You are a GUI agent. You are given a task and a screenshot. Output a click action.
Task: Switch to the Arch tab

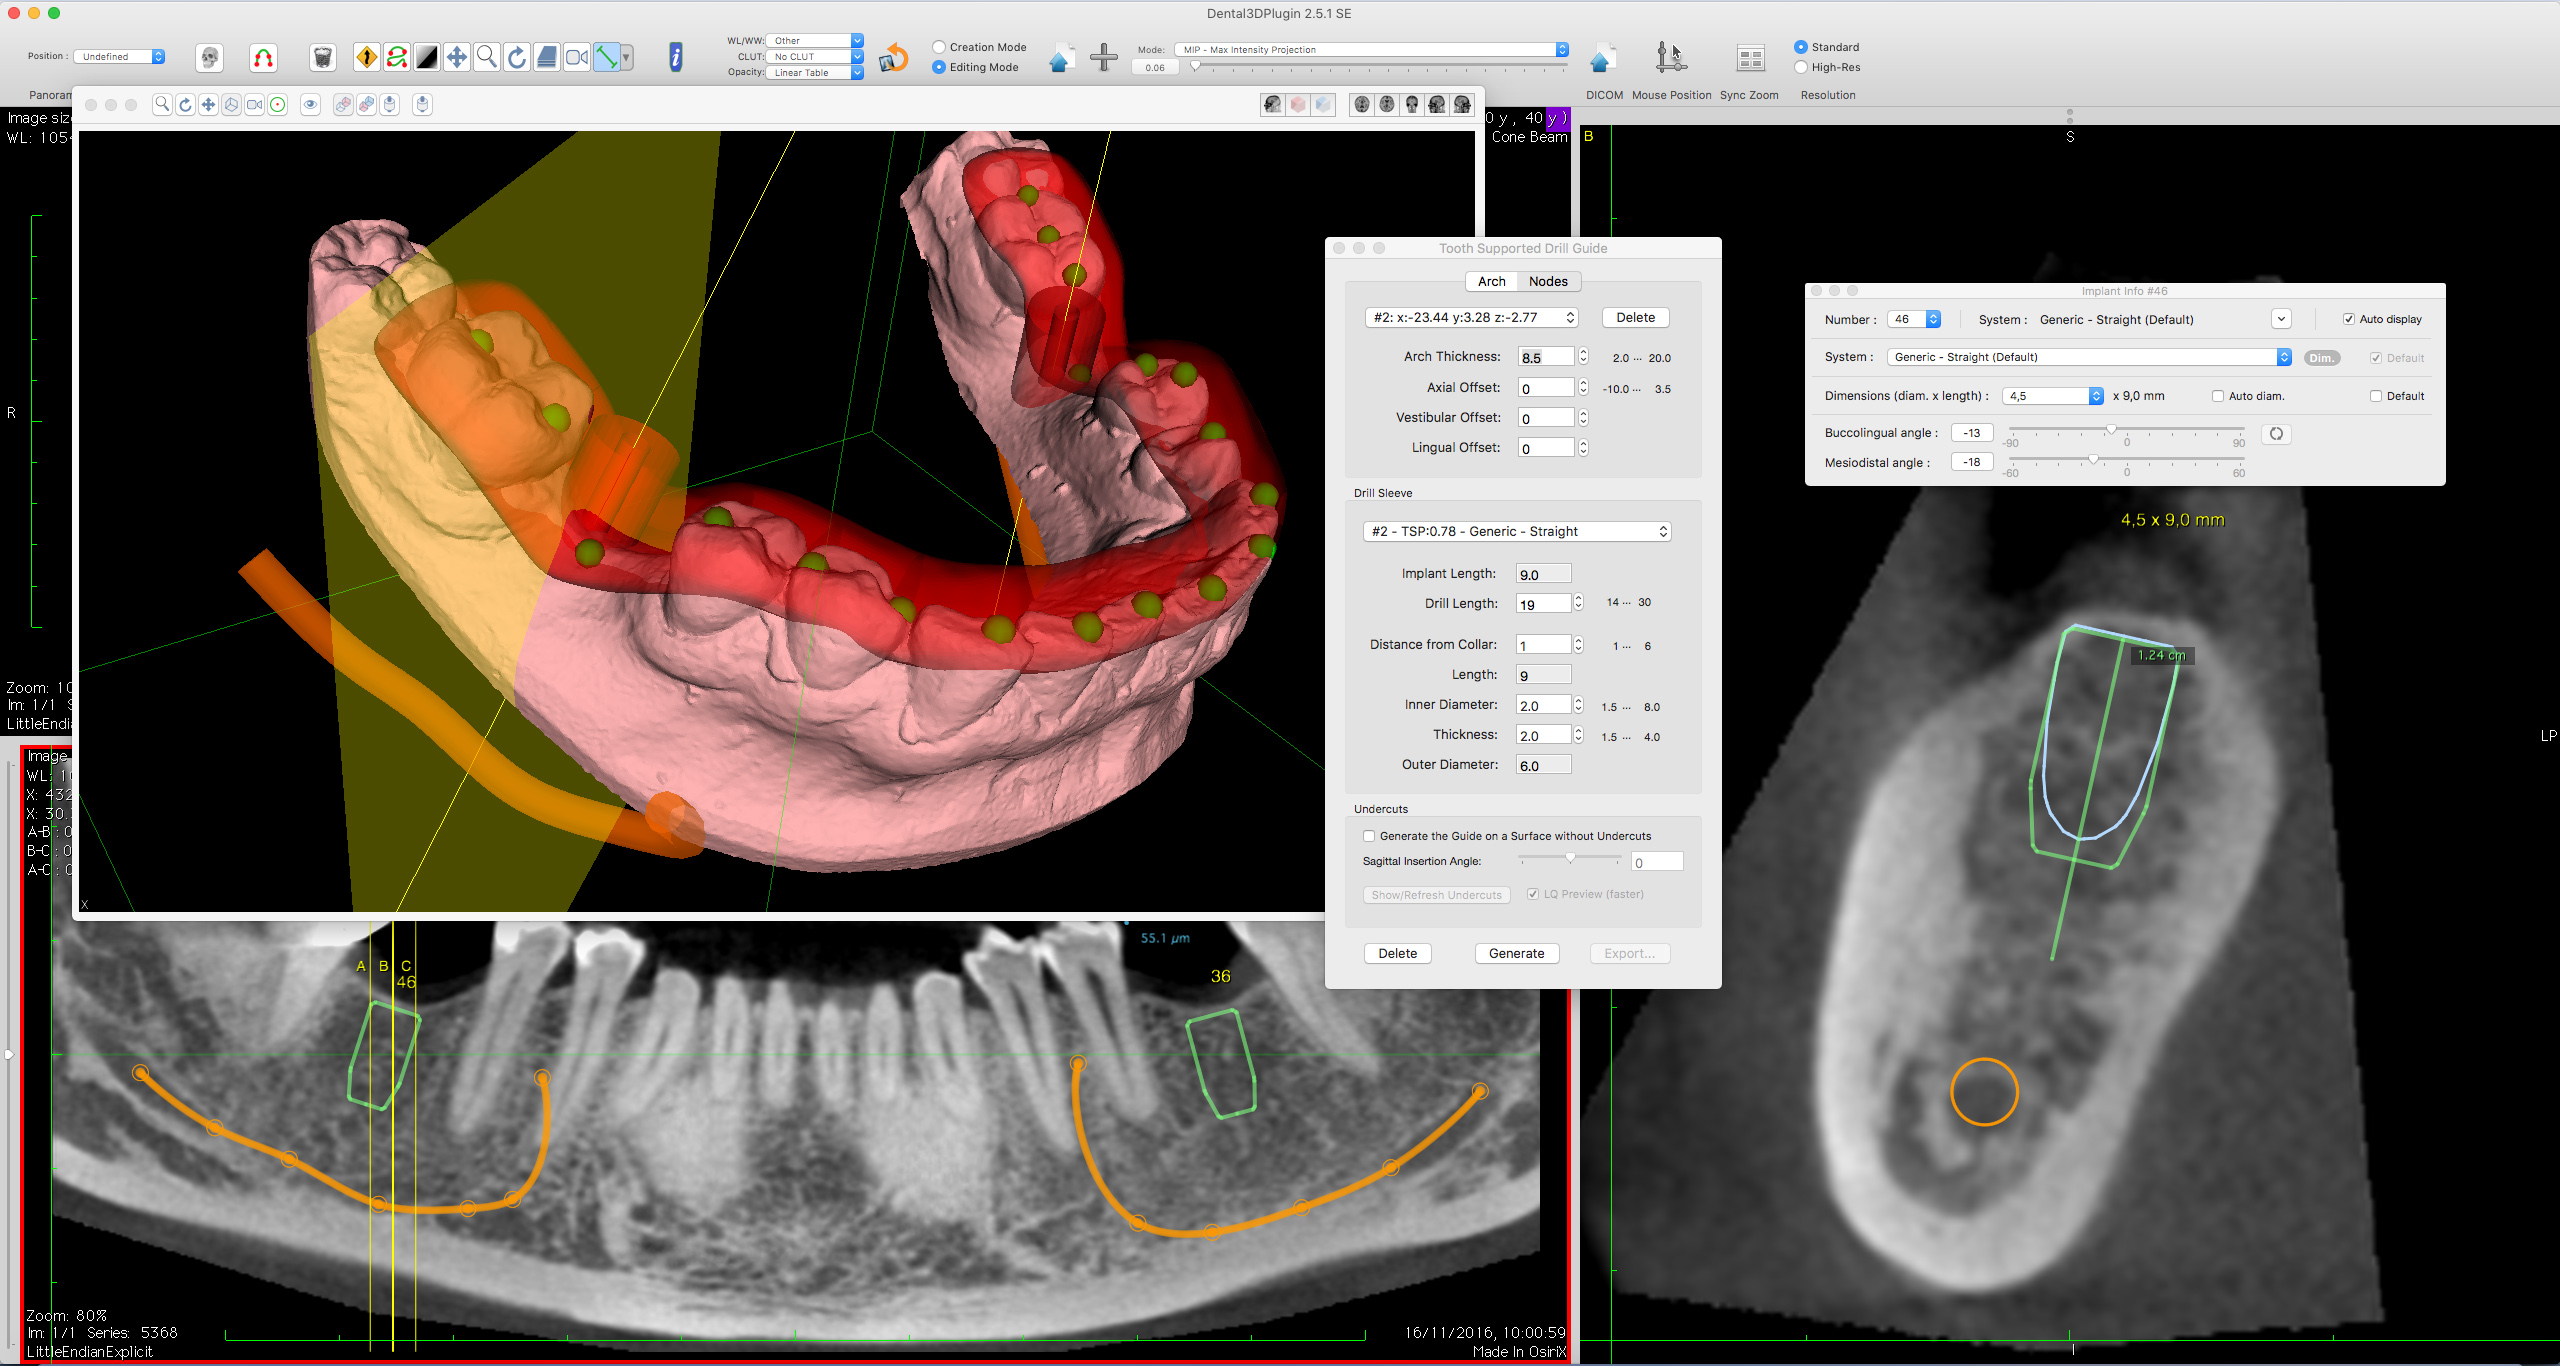coord(1491,282)
